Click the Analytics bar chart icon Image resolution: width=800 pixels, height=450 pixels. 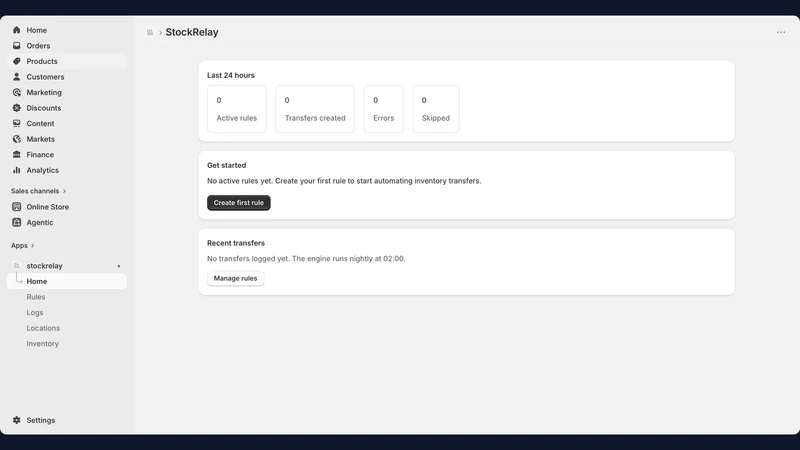[x=16, y=170]
